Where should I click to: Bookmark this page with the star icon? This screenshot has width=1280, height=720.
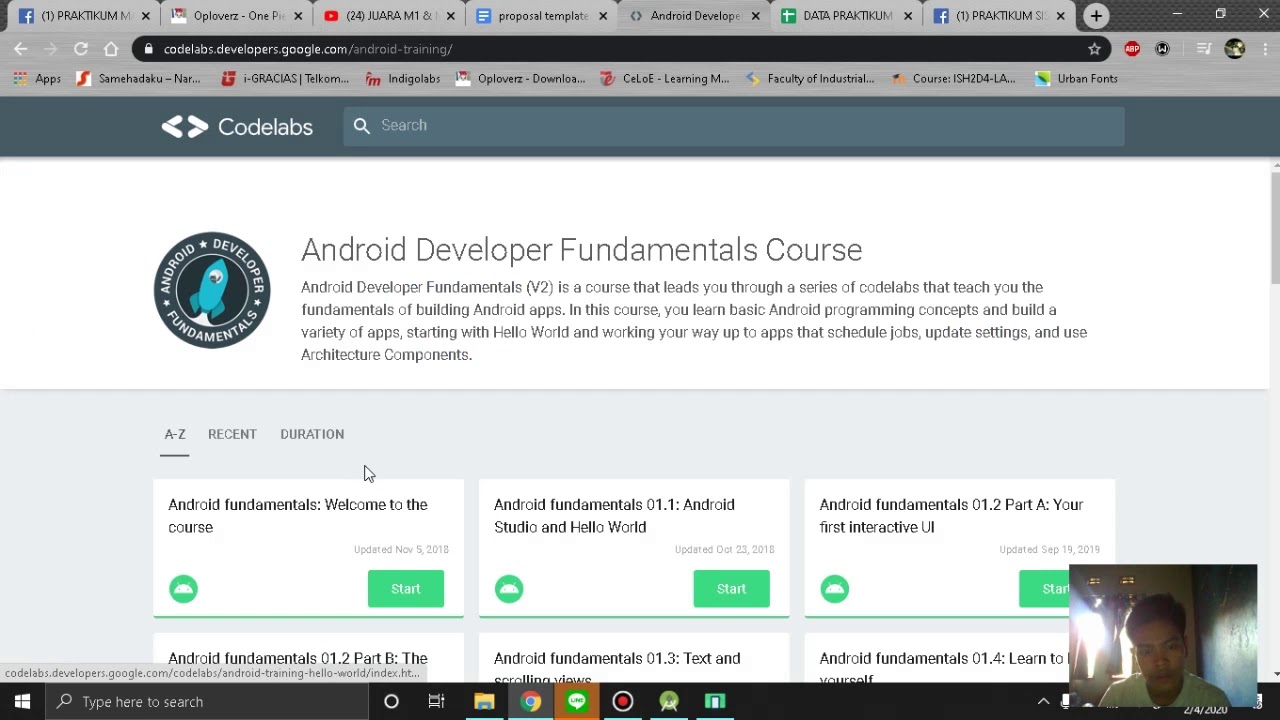(1094, 49)
